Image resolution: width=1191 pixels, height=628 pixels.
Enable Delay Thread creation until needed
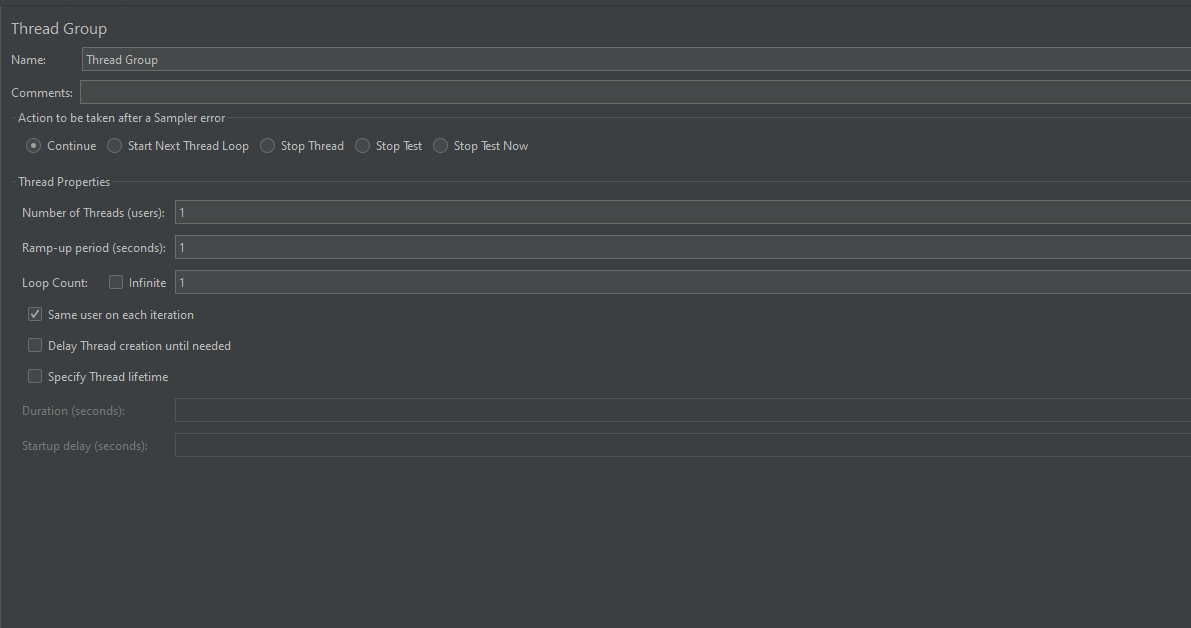[x=34, y=345]
